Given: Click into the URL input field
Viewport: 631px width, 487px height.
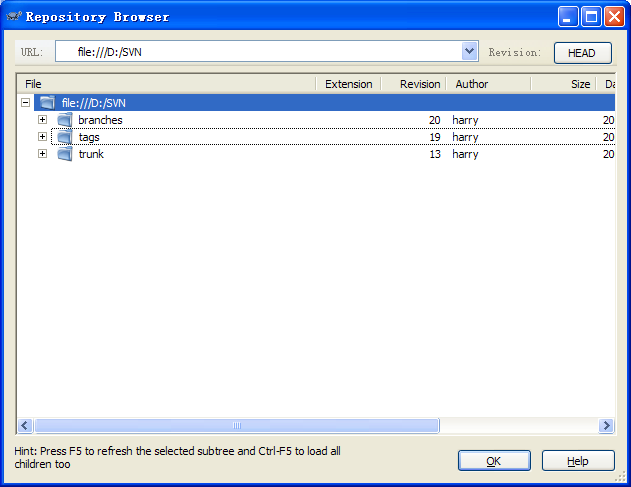Looking at the screenshot, I should [x=260, y=52].
